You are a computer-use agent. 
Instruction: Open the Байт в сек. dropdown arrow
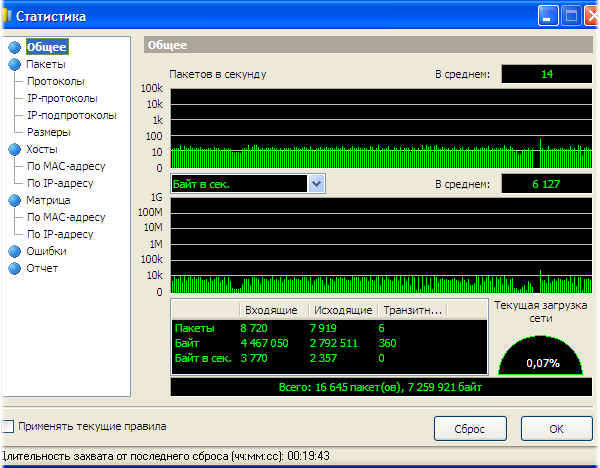tap(316, 184)
